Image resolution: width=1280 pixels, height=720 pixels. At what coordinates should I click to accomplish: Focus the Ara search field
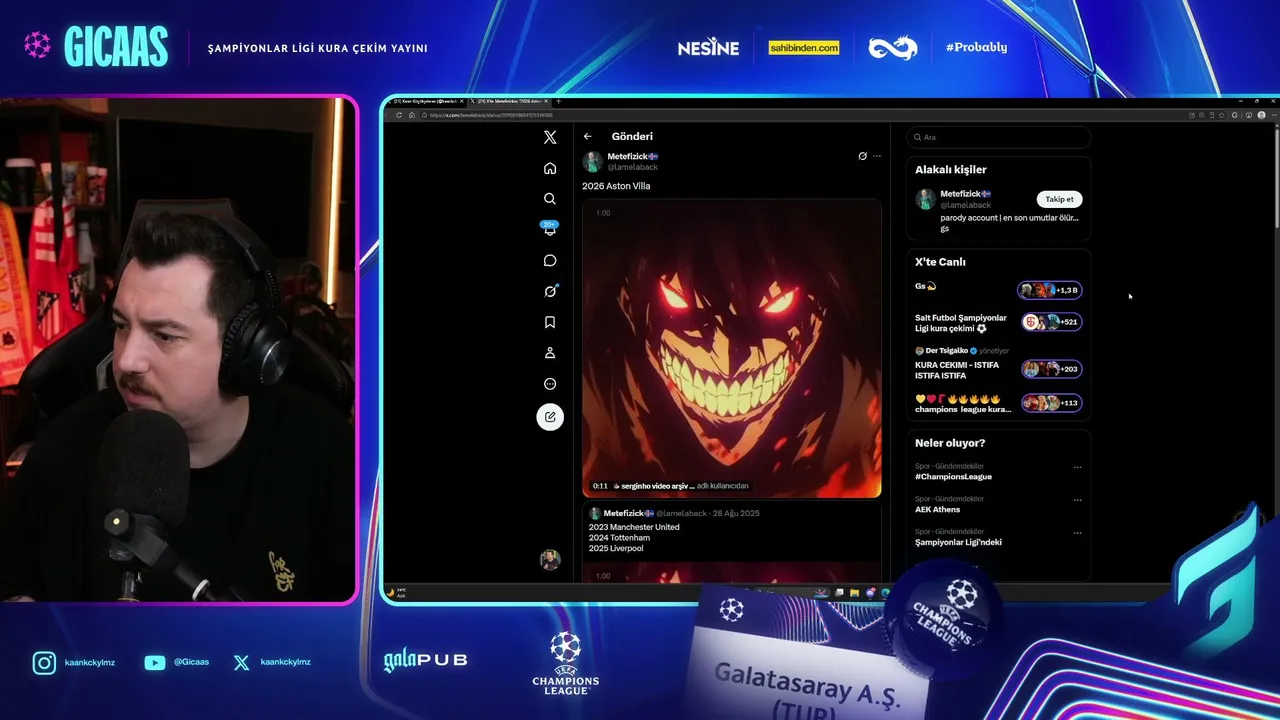[998, 137]
